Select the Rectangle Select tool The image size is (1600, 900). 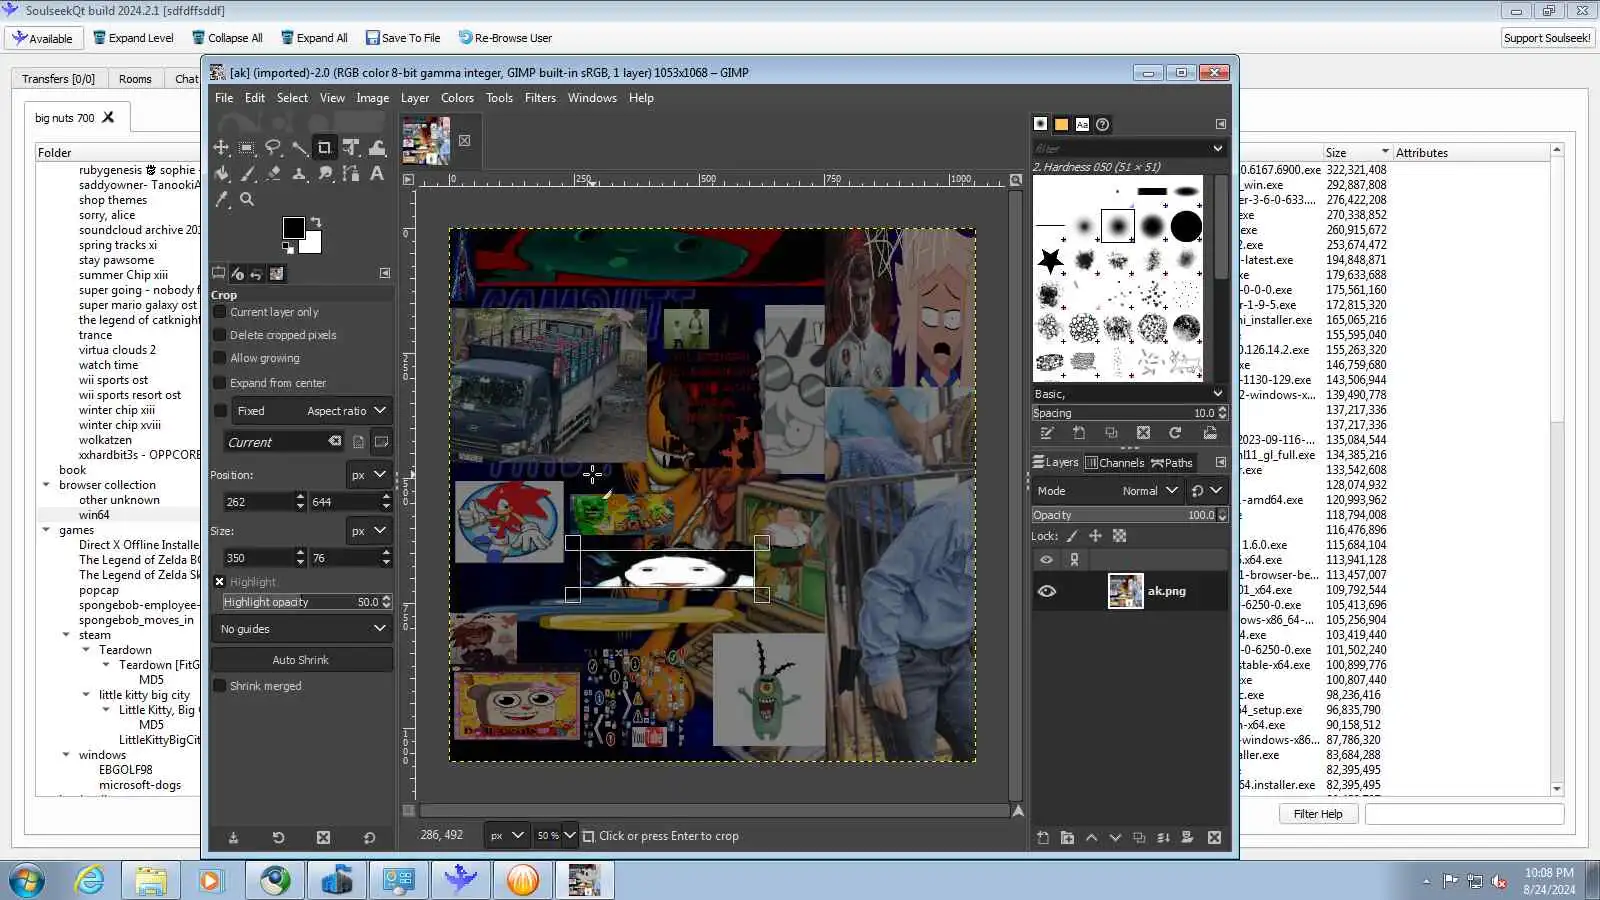point(247,148)
